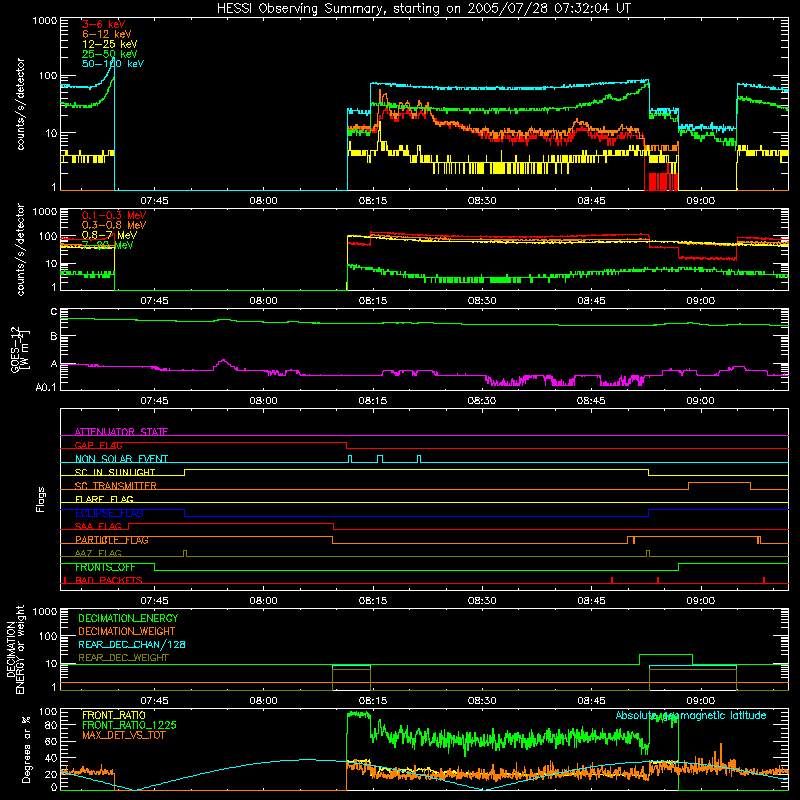Viewport: 800px width, 800px height.
Task: Select the FRONTS_OFF flag label
Action: (105, 567)
